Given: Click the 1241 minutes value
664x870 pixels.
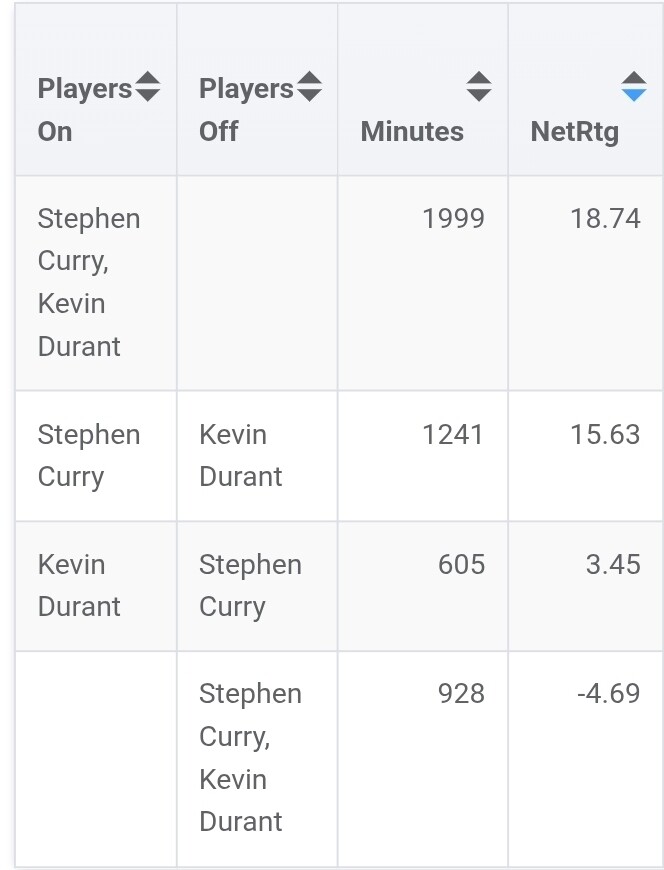Looking at the screenshot, I should point(453,435).
